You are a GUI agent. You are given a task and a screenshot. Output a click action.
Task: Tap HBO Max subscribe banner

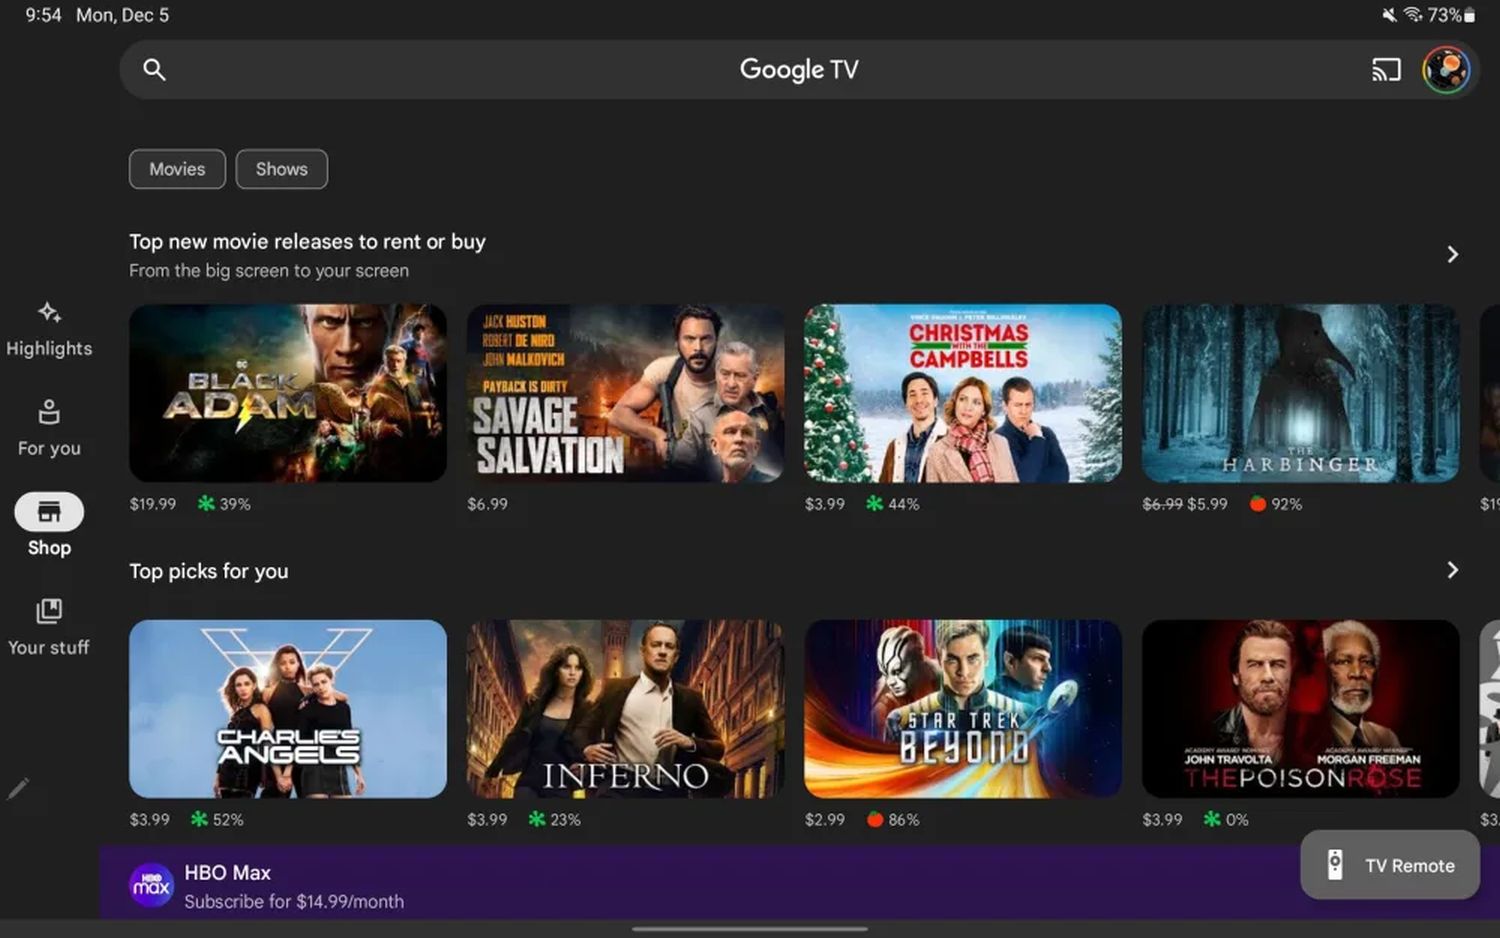pos(600,886)
